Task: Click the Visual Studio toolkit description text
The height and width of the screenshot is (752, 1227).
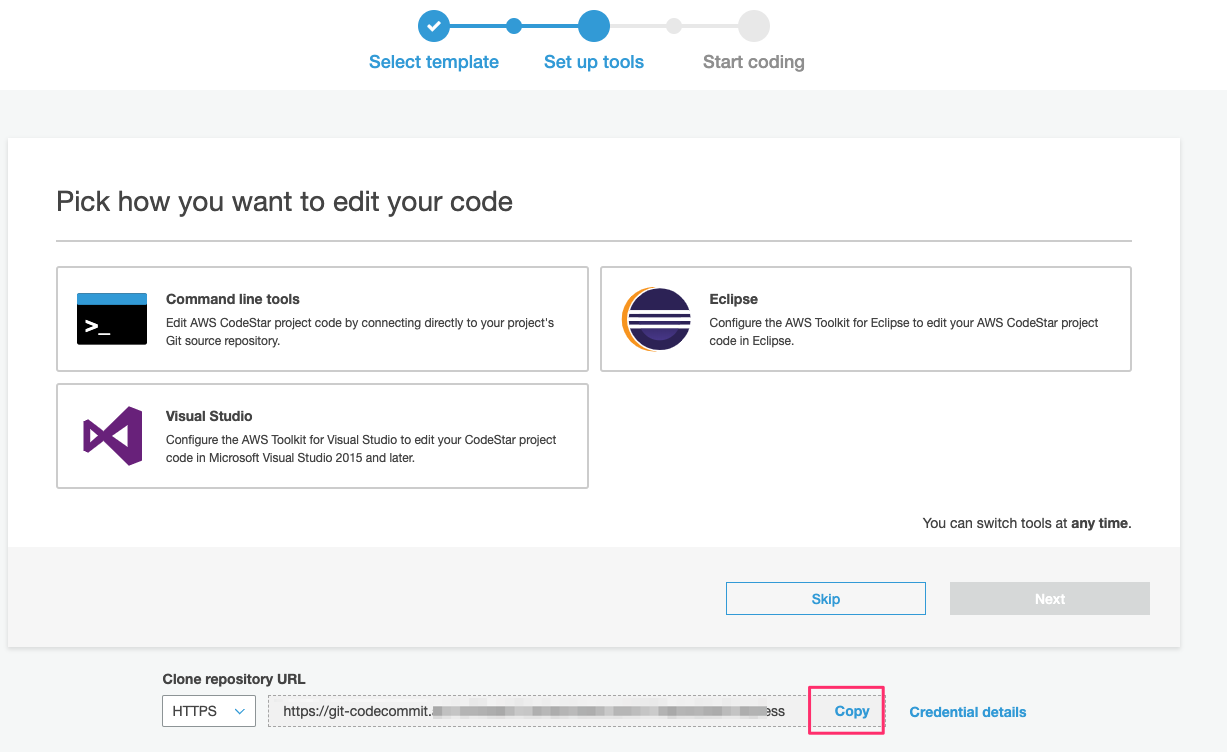Action: point(361,449)
